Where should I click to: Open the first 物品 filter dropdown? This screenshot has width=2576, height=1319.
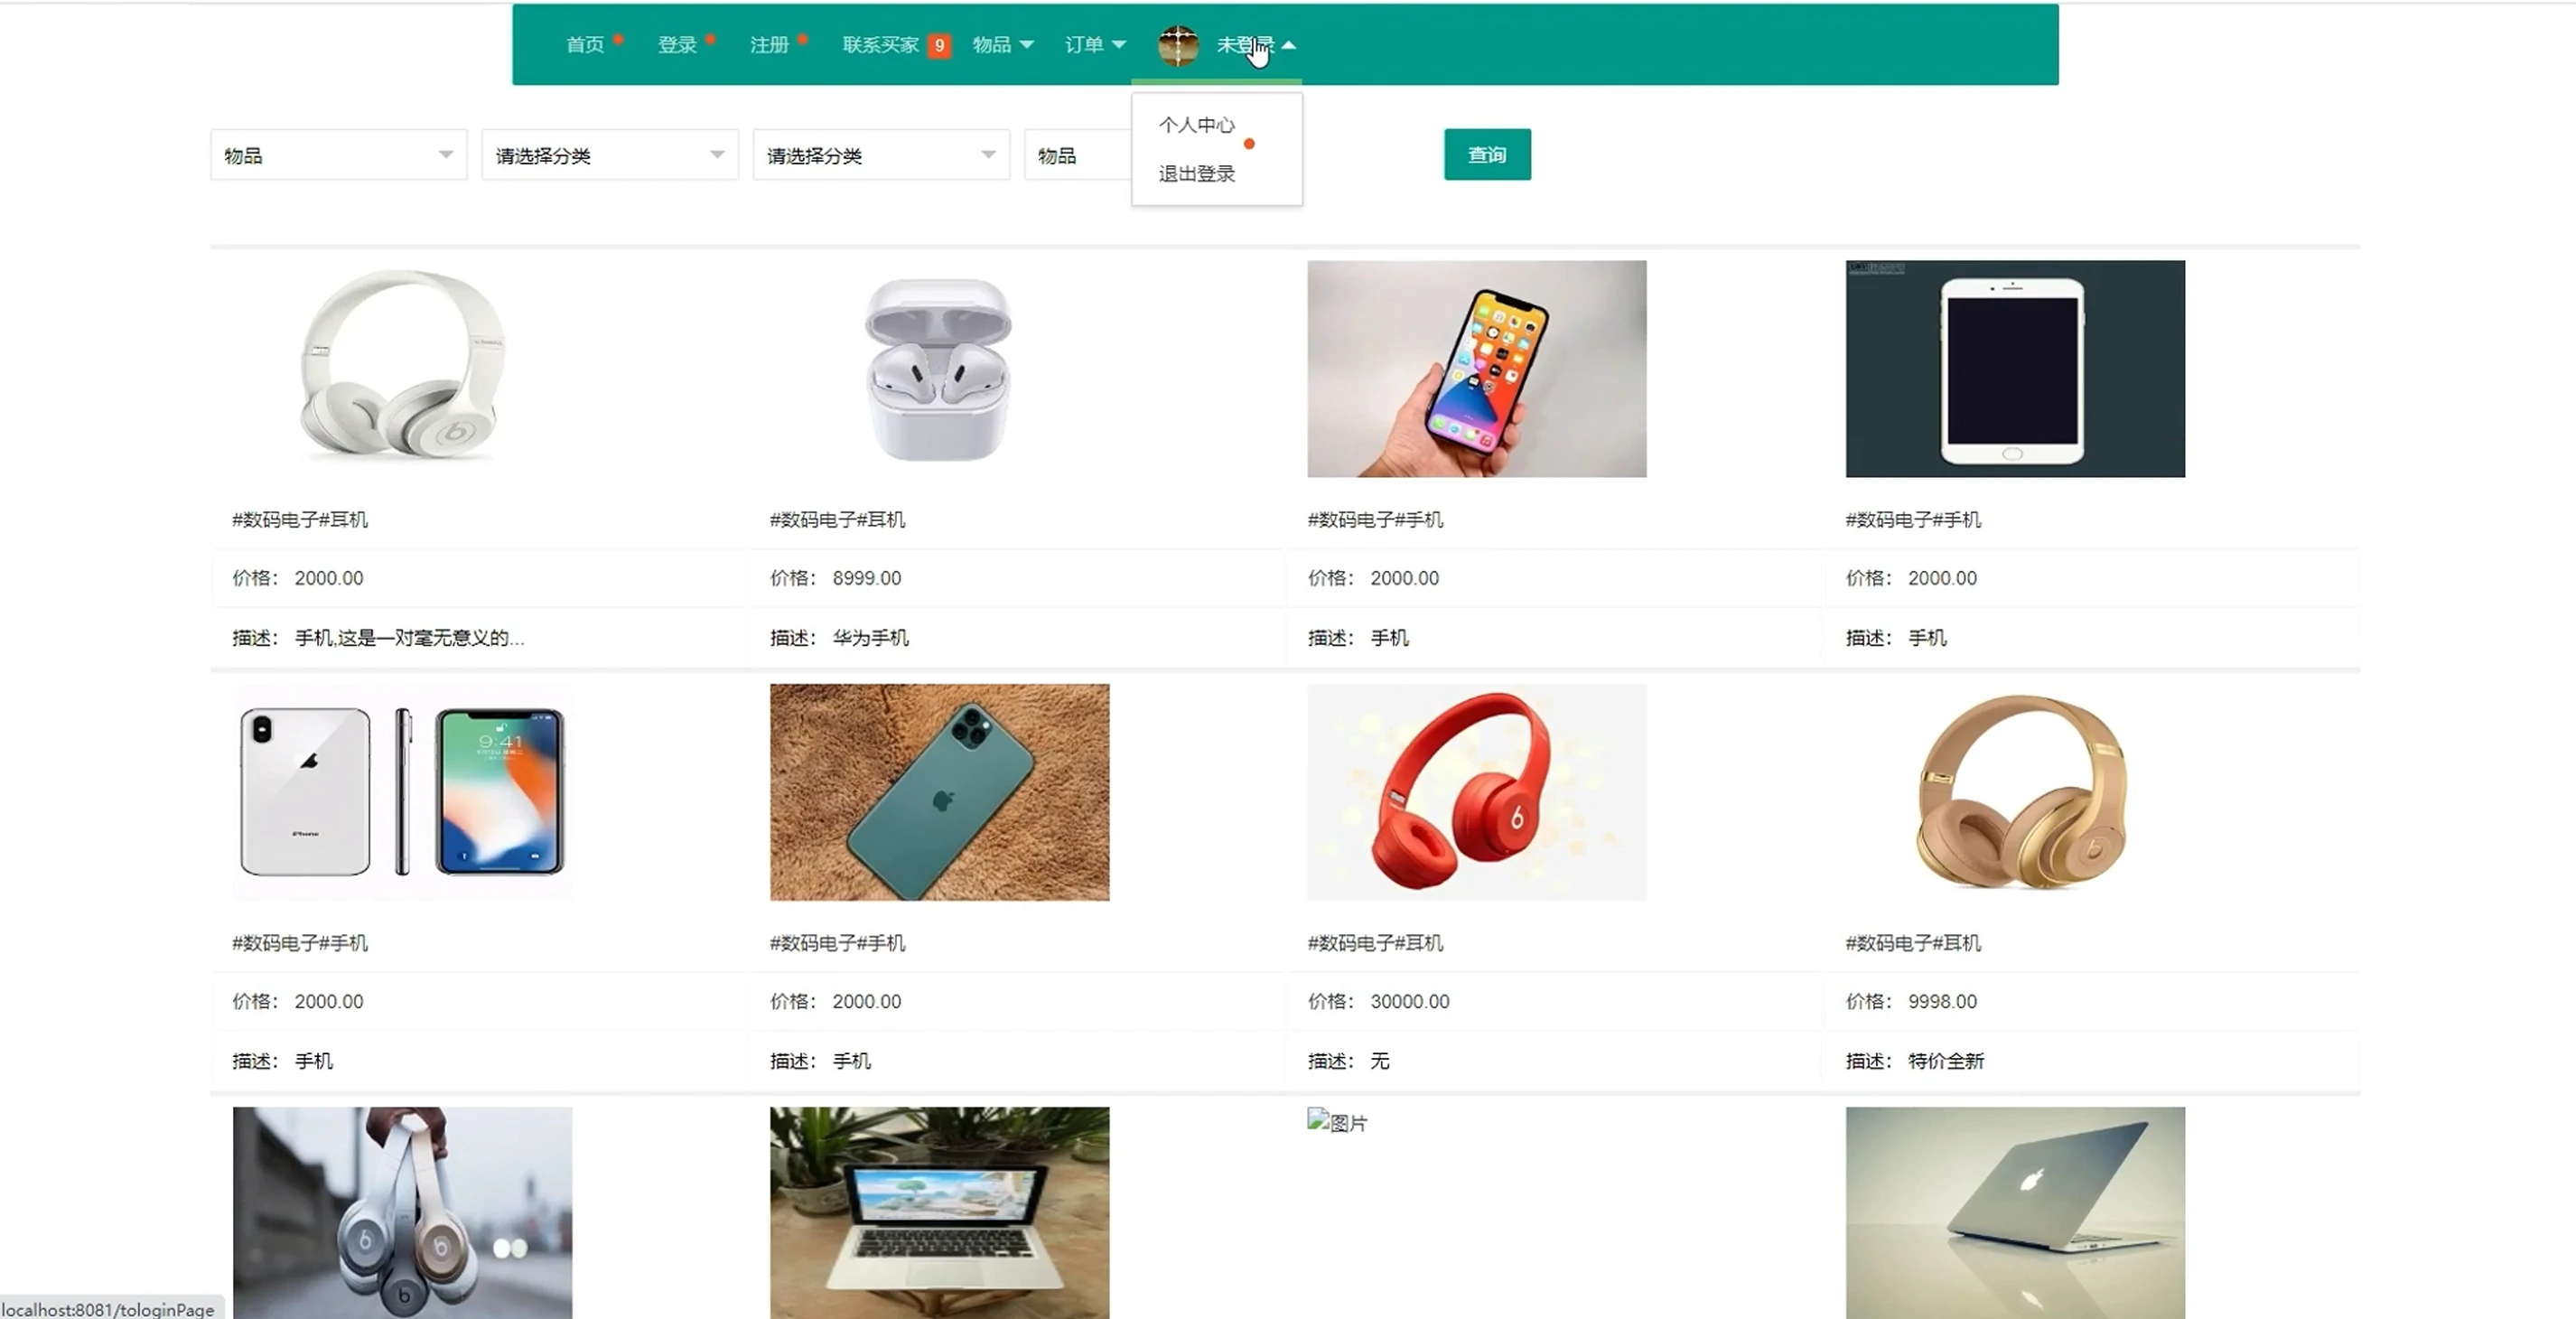338,155
